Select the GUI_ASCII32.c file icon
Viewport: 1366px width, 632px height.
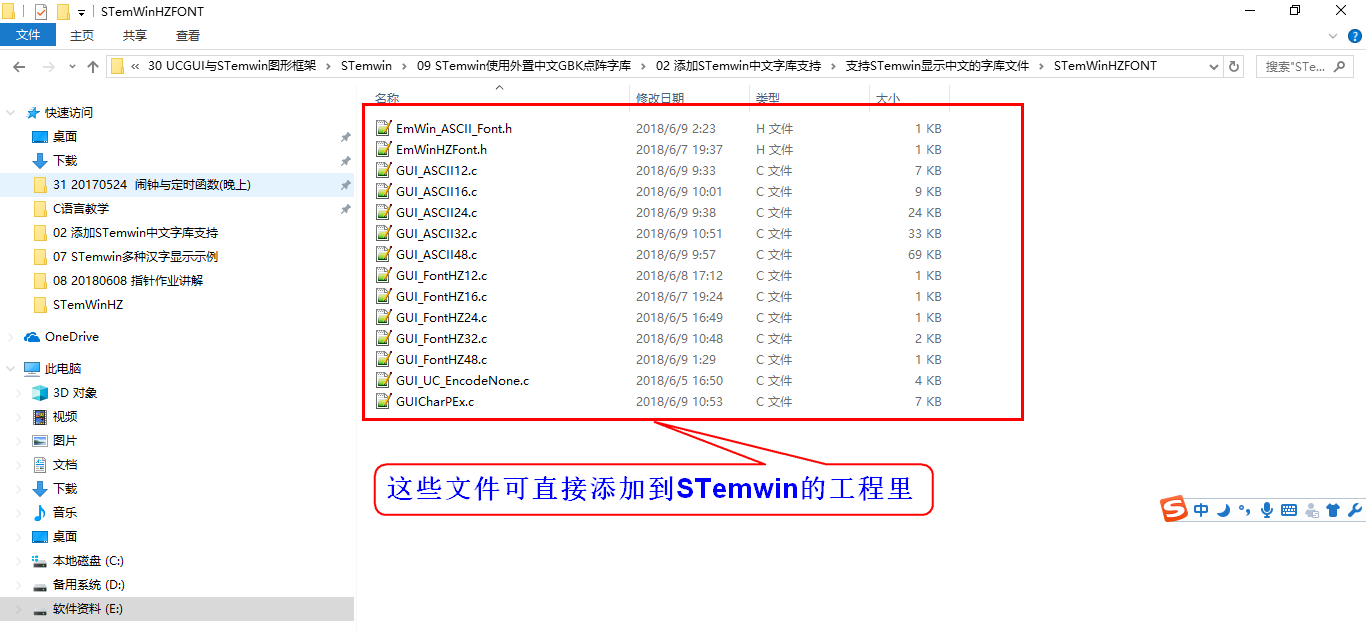(x=383, y=233)
